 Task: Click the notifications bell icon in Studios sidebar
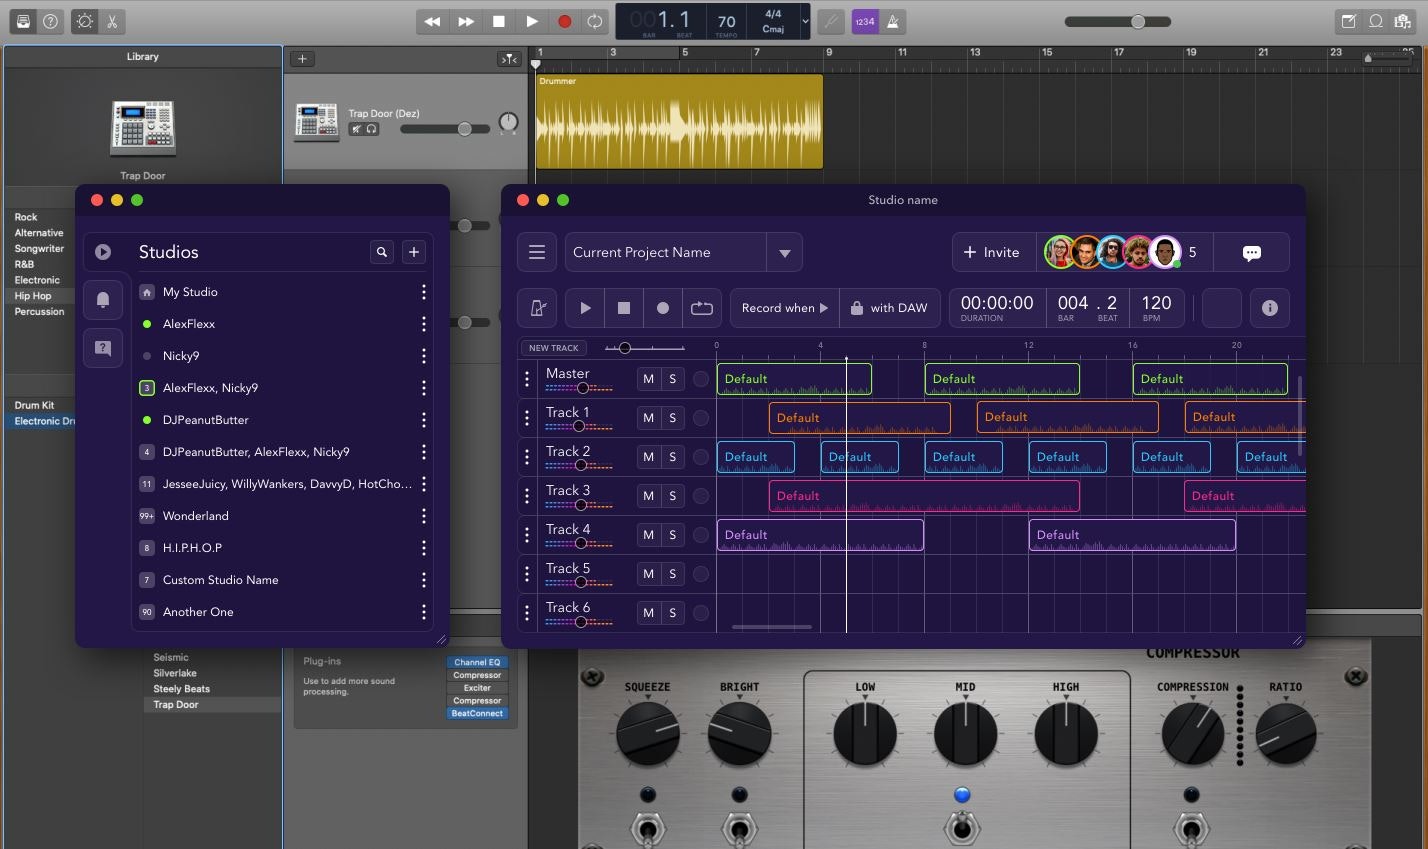pyautogui.click(x=103, y=299)
